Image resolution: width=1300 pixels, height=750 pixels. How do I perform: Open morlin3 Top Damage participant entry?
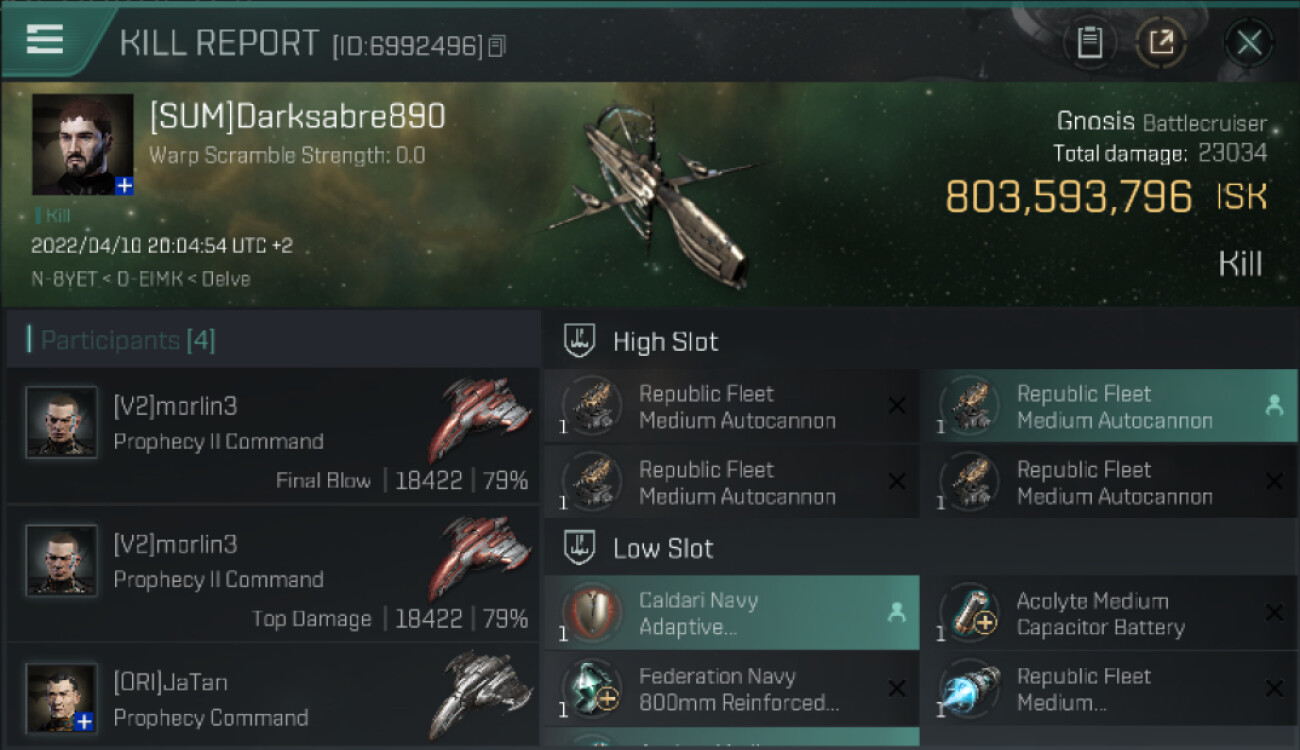coord(272,572)
